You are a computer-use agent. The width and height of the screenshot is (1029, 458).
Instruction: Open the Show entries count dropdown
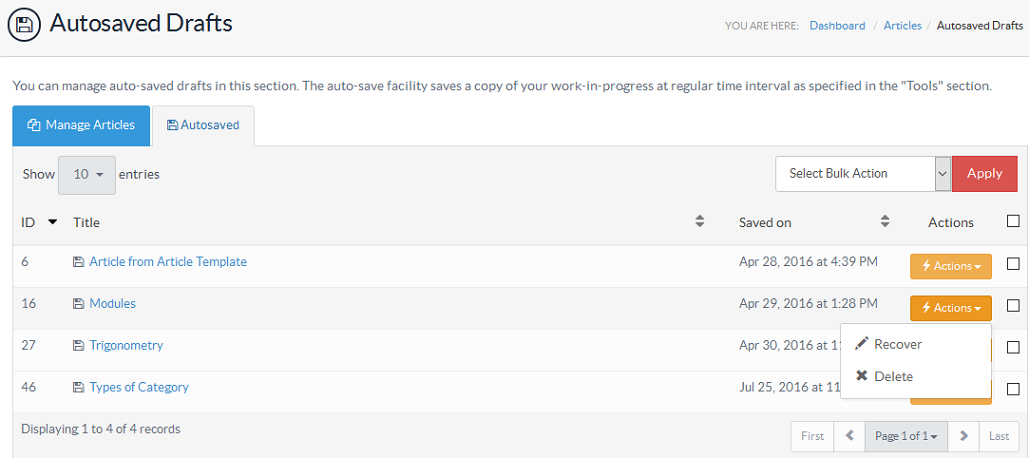87,174
